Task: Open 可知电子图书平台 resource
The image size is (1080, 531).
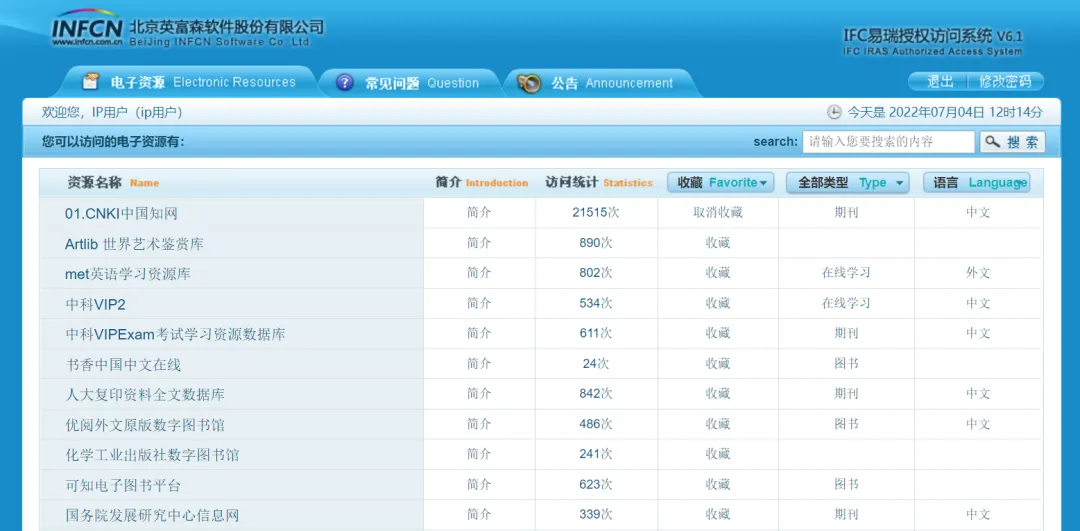Action: point(123,486)
